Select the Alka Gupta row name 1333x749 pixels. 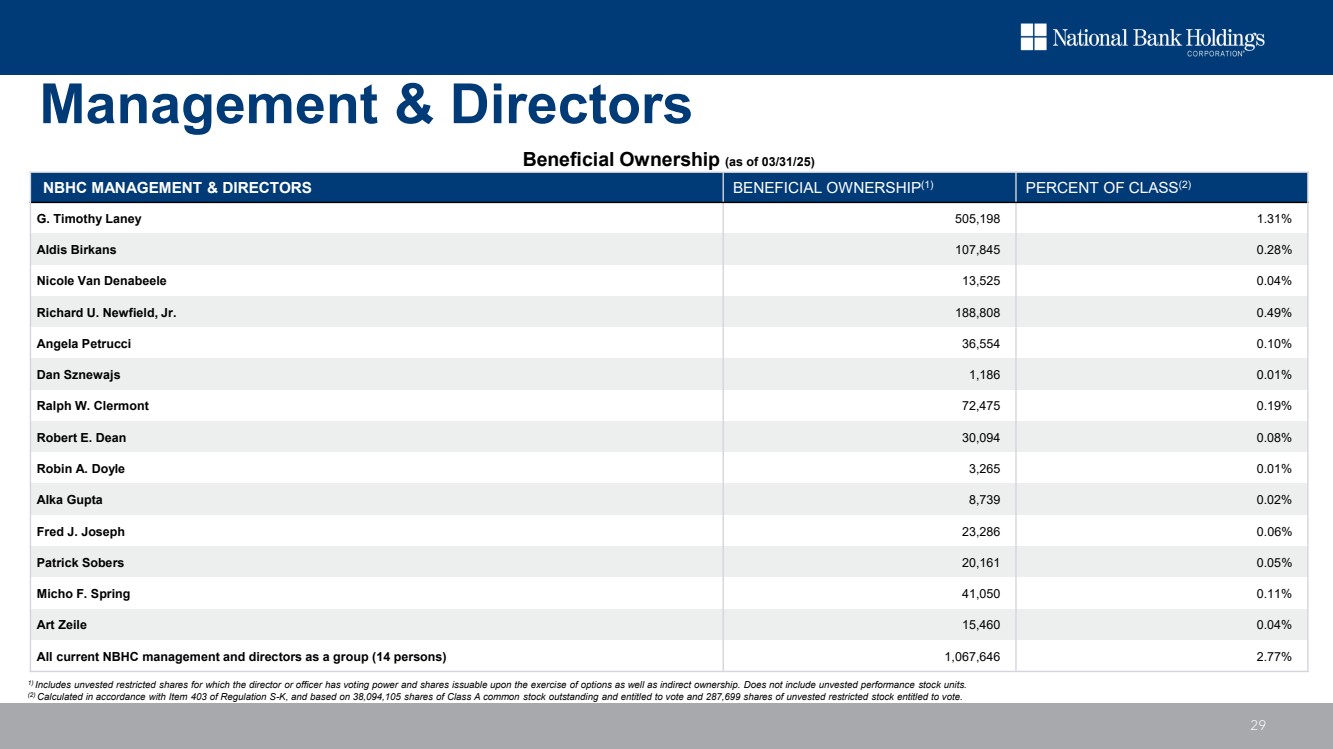pyautogui.click(x=69, y=500)
